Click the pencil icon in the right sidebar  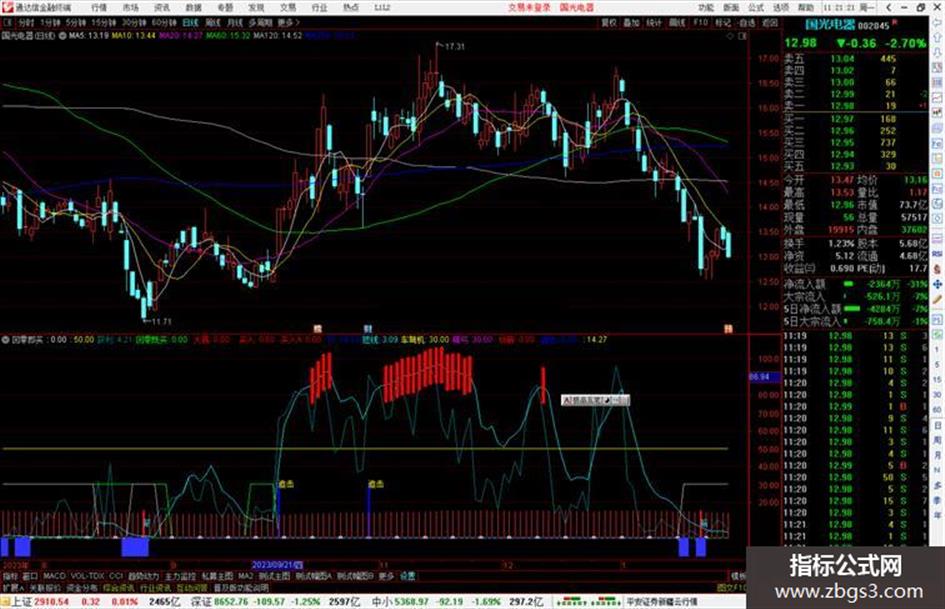[937, 299]
